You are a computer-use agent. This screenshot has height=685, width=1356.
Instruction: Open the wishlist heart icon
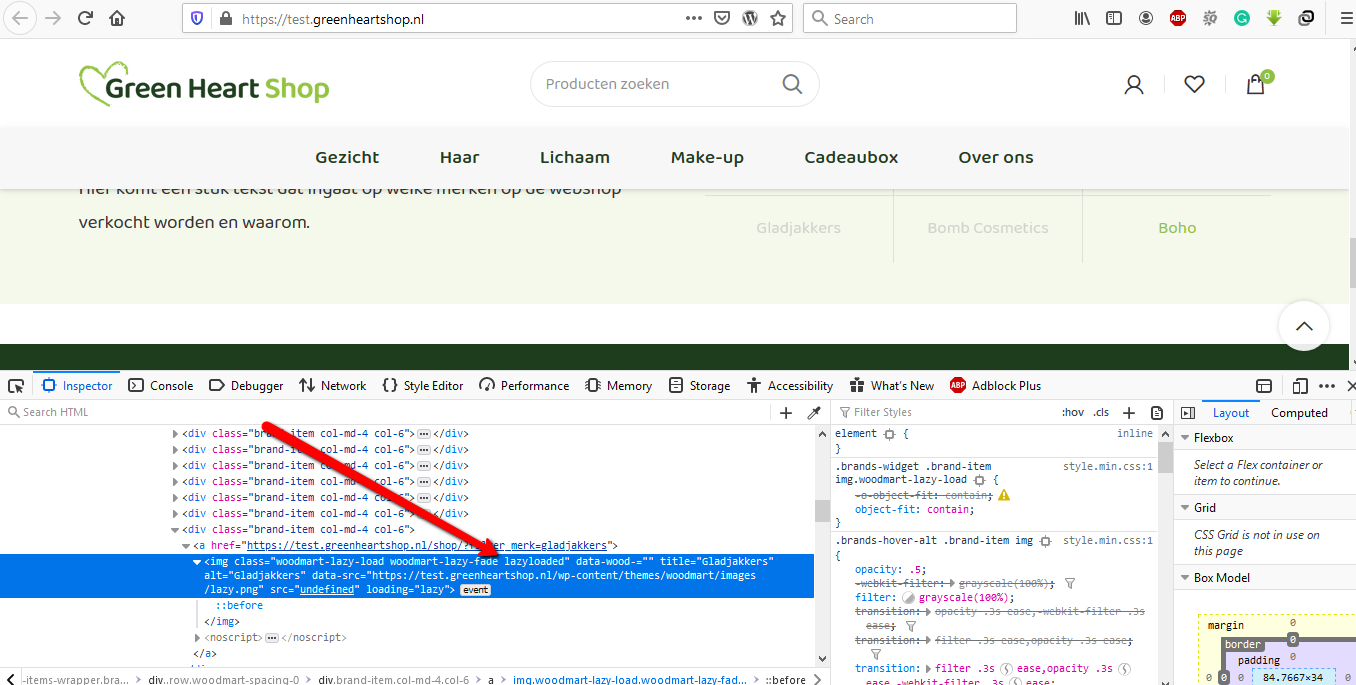point(1194,85)
